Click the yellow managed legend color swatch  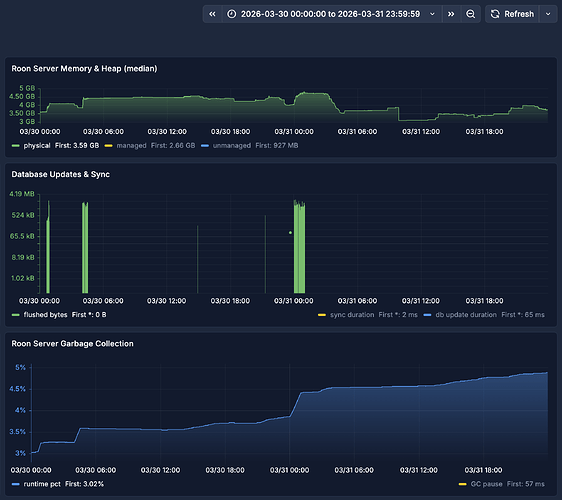108,146
